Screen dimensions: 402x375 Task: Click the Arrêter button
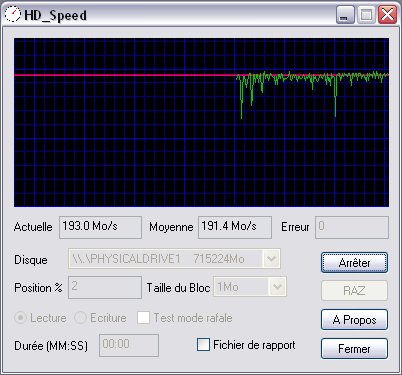click(354, 263)
